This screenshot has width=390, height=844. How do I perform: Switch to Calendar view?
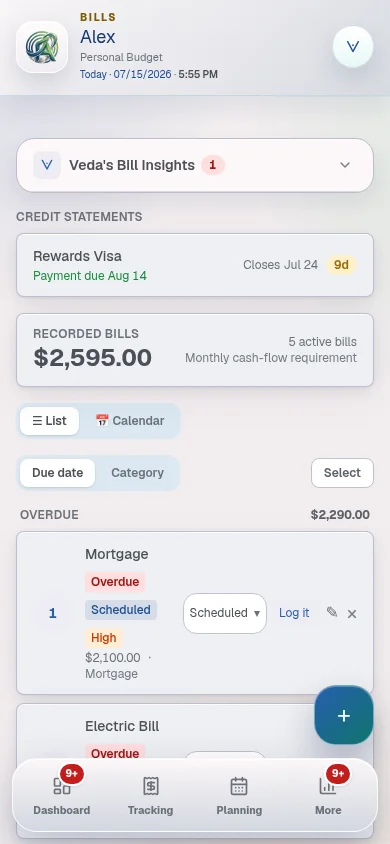(130, 421)
